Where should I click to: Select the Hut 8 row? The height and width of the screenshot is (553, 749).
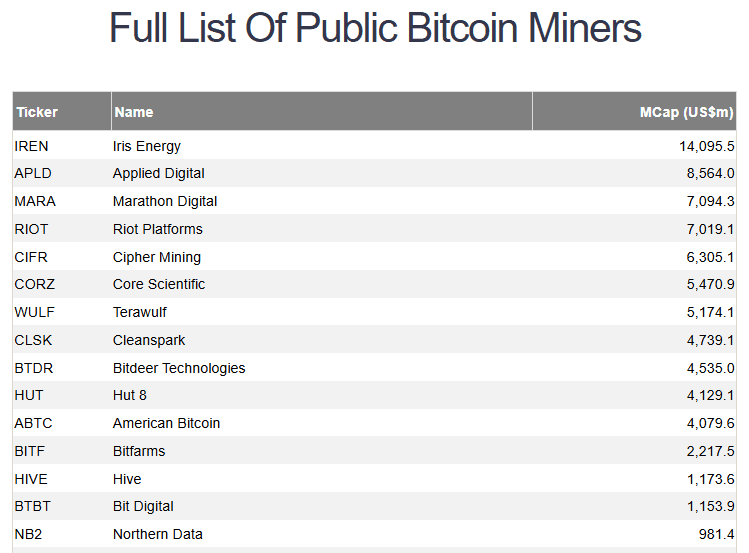[130, 395]
